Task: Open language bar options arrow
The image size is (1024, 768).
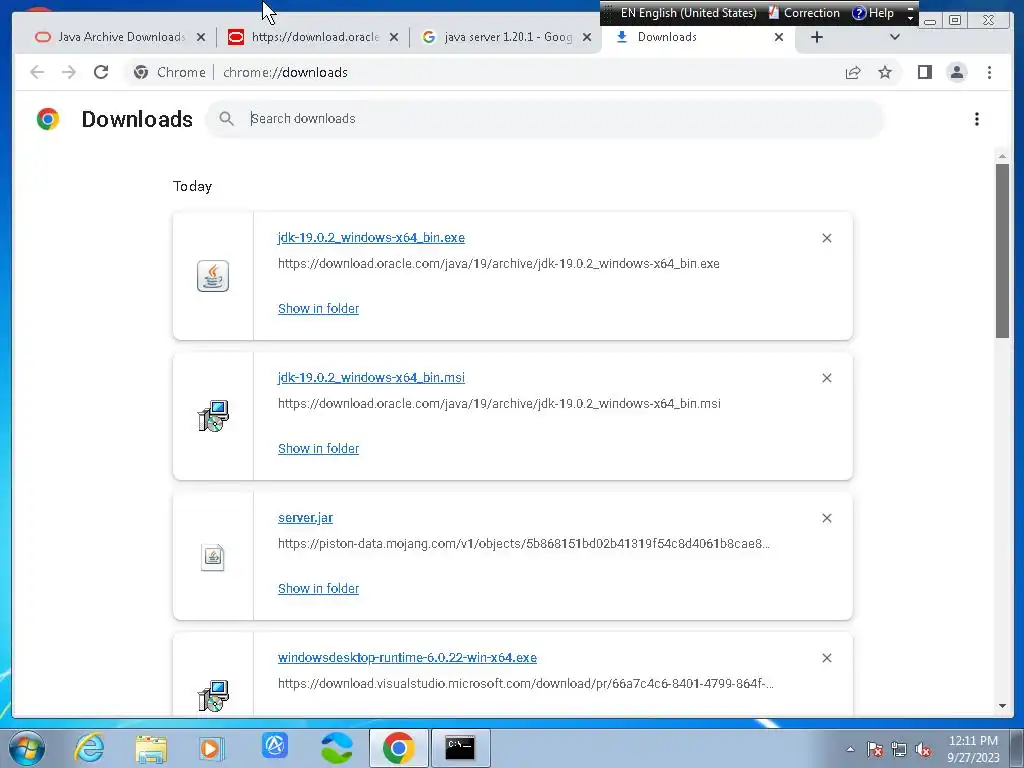Action: (910, 17)
